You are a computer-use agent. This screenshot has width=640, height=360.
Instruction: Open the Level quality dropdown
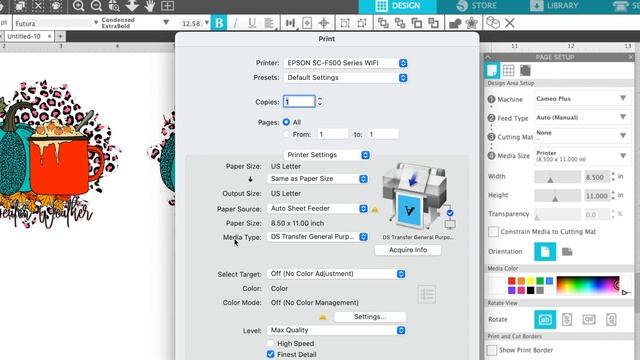point(336,330)
